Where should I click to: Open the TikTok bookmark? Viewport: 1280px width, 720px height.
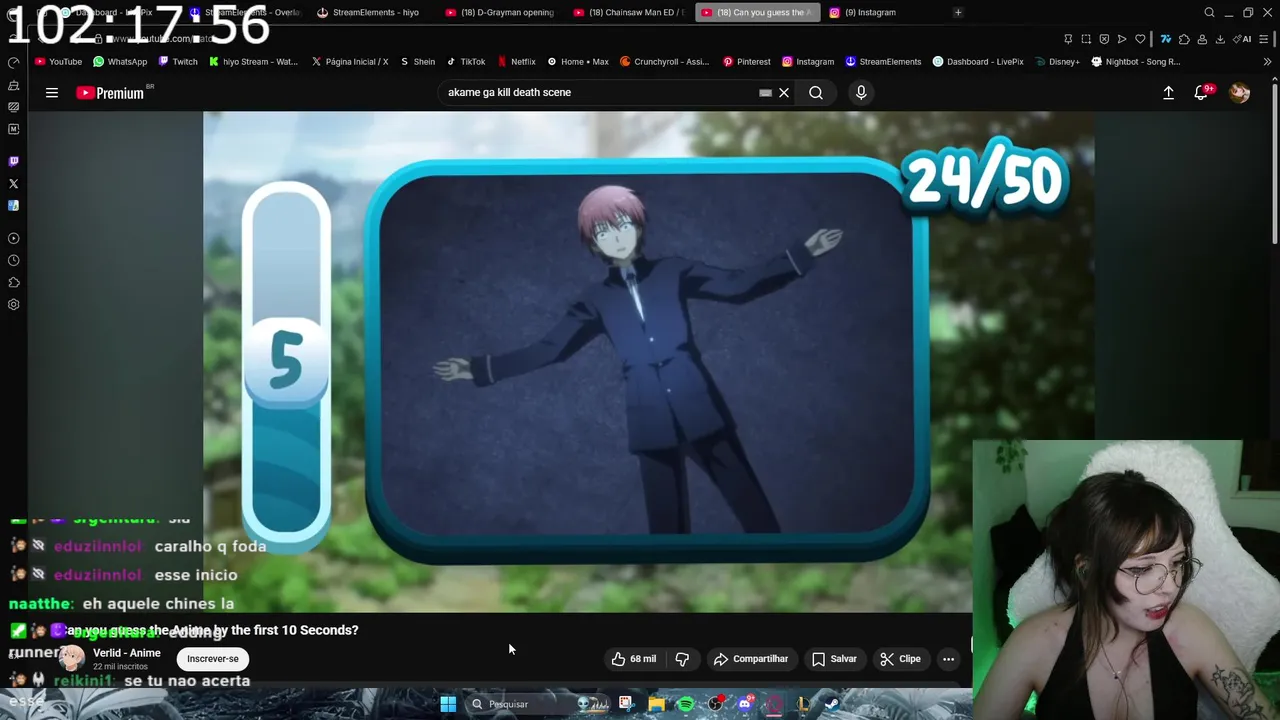466,61
